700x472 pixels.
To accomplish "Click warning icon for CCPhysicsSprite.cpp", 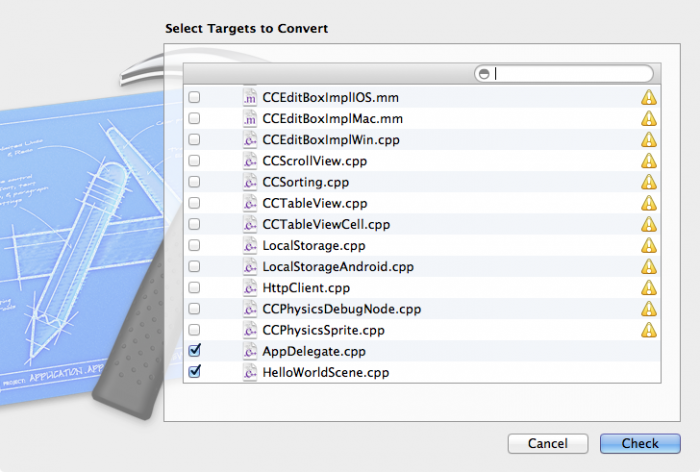I will tap(649, 330).
